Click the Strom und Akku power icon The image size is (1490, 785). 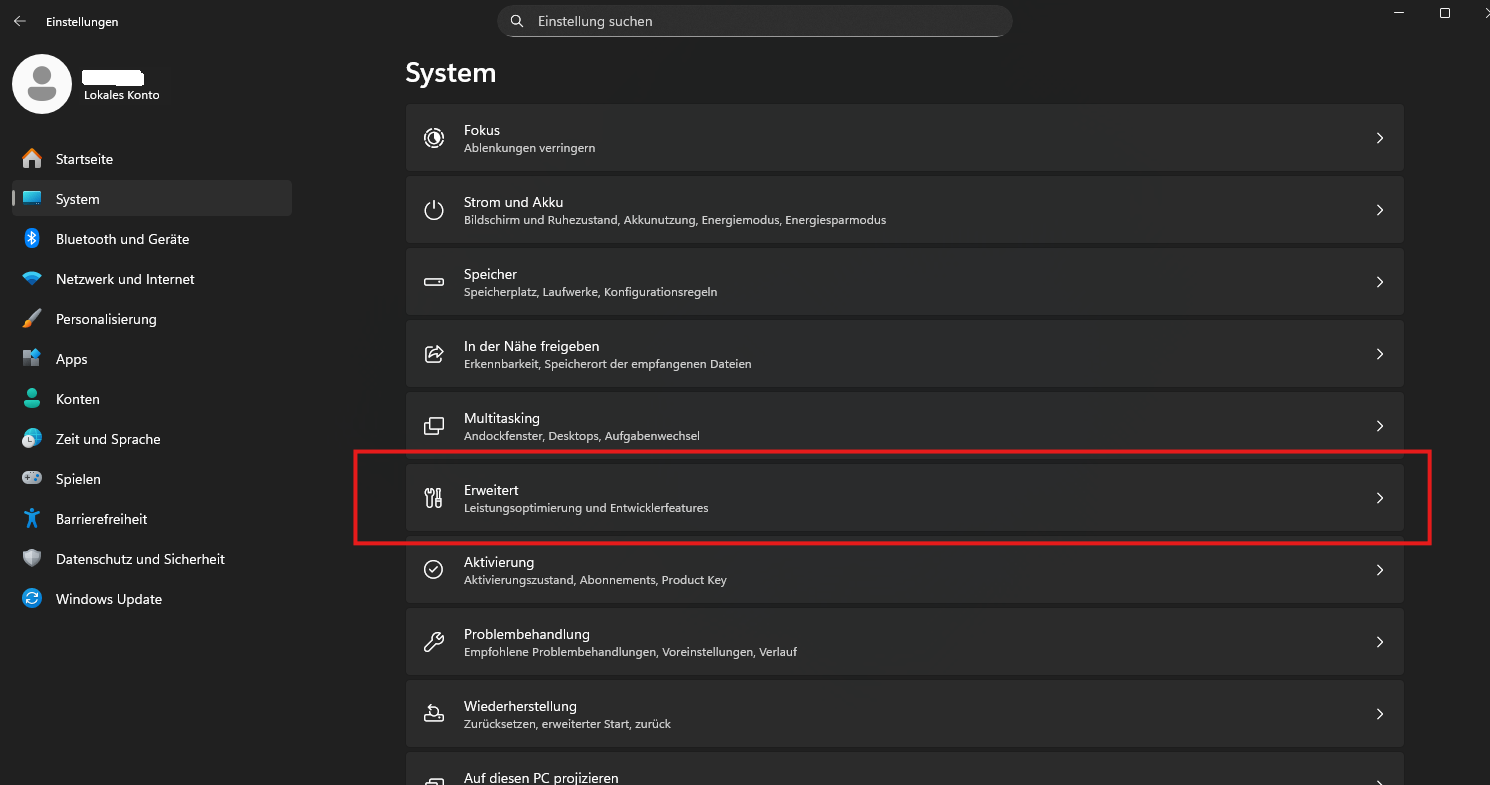tap(434, 210)
